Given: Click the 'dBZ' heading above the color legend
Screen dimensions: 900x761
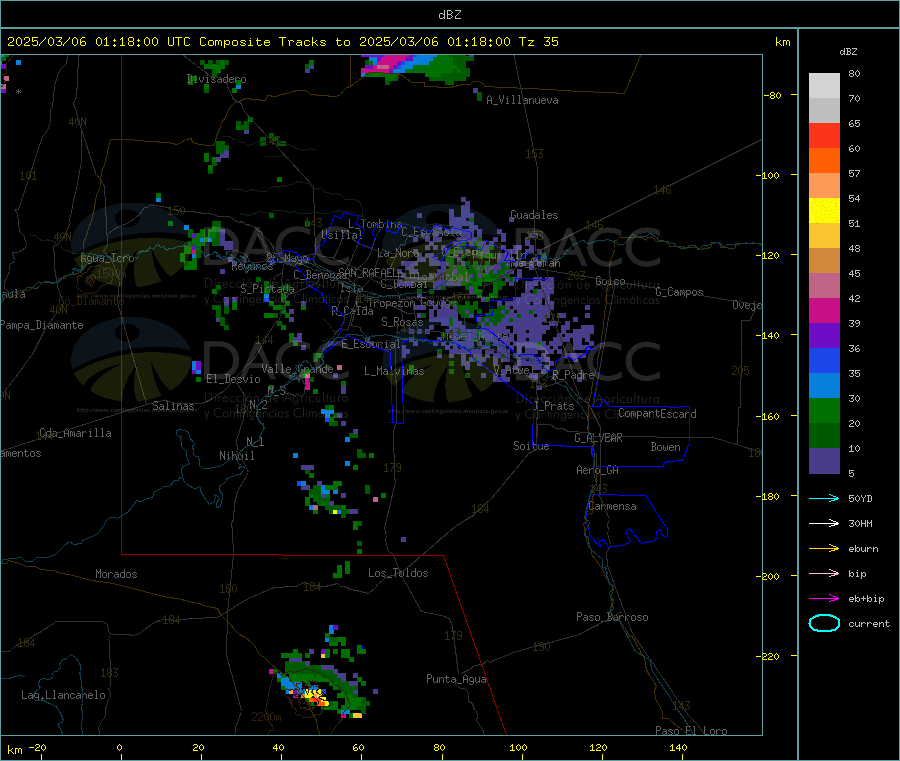Looking at the screenshot, I should [x=848, y=52].
